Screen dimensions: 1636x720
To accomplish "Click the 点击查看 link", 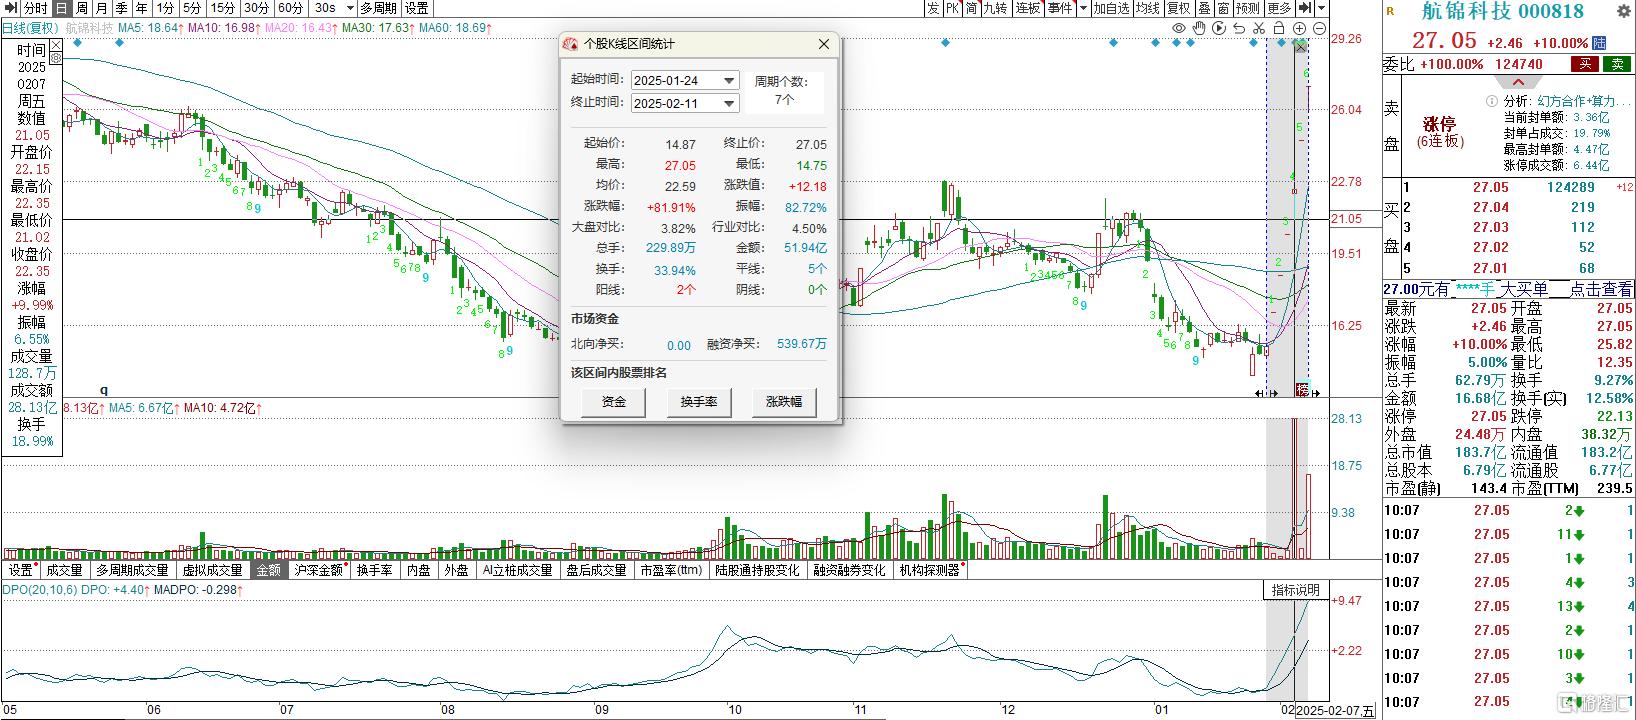I will point(1604,289).
